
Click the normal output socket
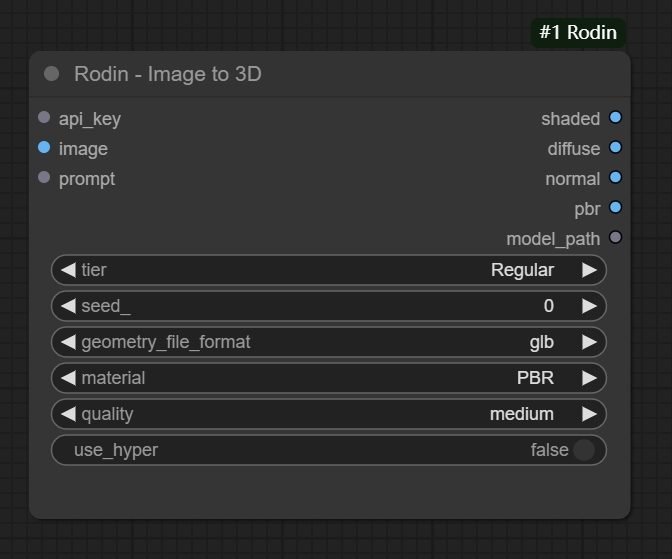[615, 177]
